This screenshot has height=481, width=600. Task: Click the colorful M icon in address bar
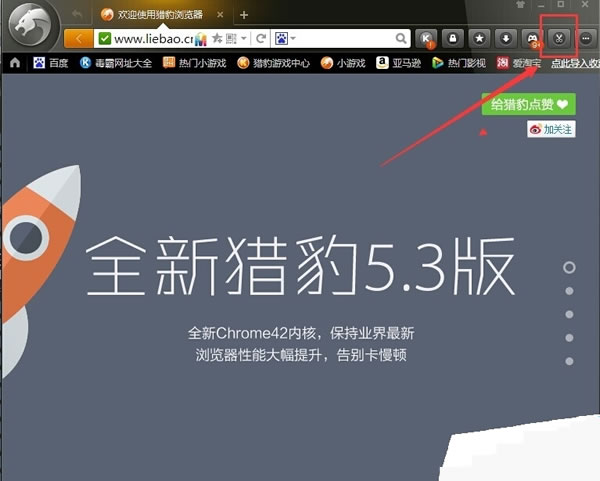[x=201, y=39]
